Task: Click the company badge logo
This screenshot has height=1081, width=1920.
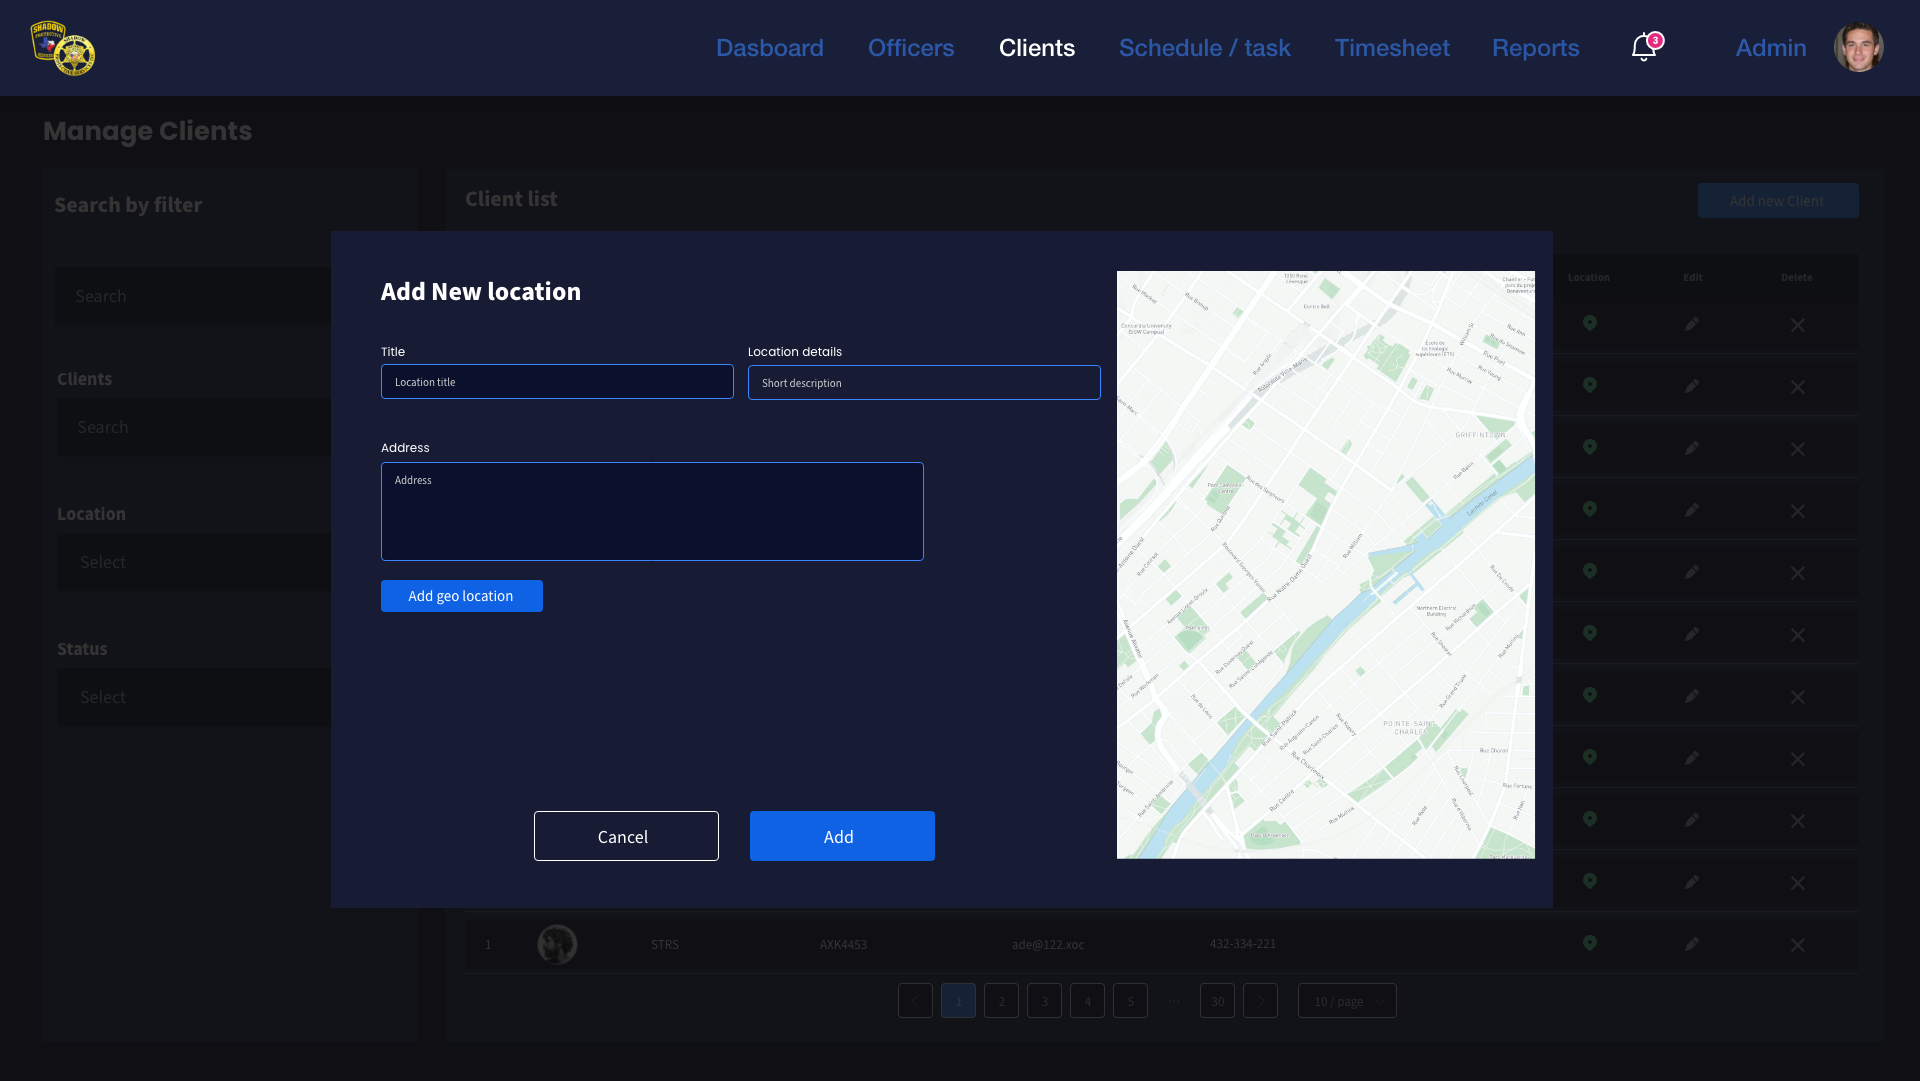Action: click(62, 48)
